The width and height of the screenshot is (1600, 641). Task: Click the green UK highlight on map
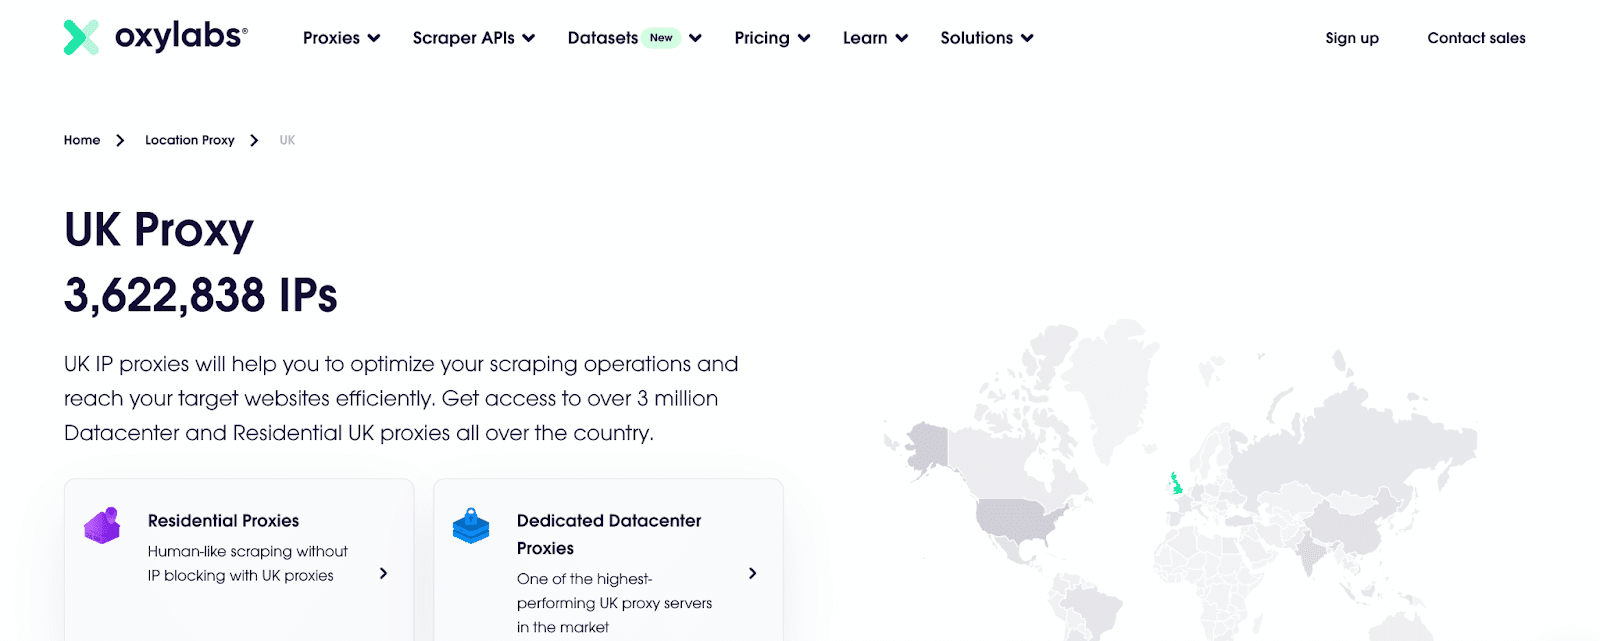[1176, 485]
